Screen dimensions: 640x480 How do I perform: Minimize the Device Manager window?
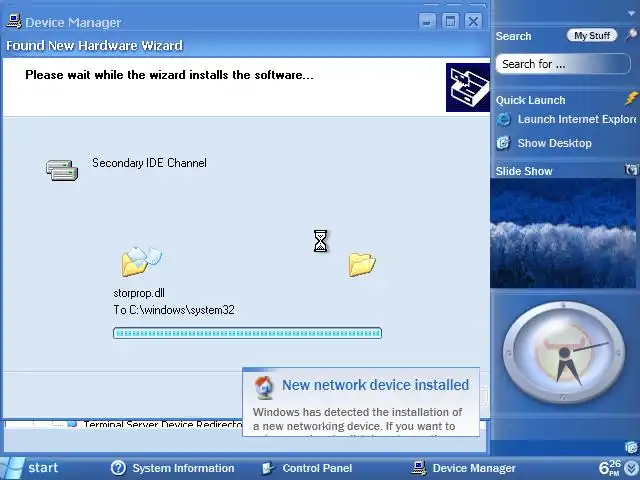pyautogui.click(x=427, y=21)
